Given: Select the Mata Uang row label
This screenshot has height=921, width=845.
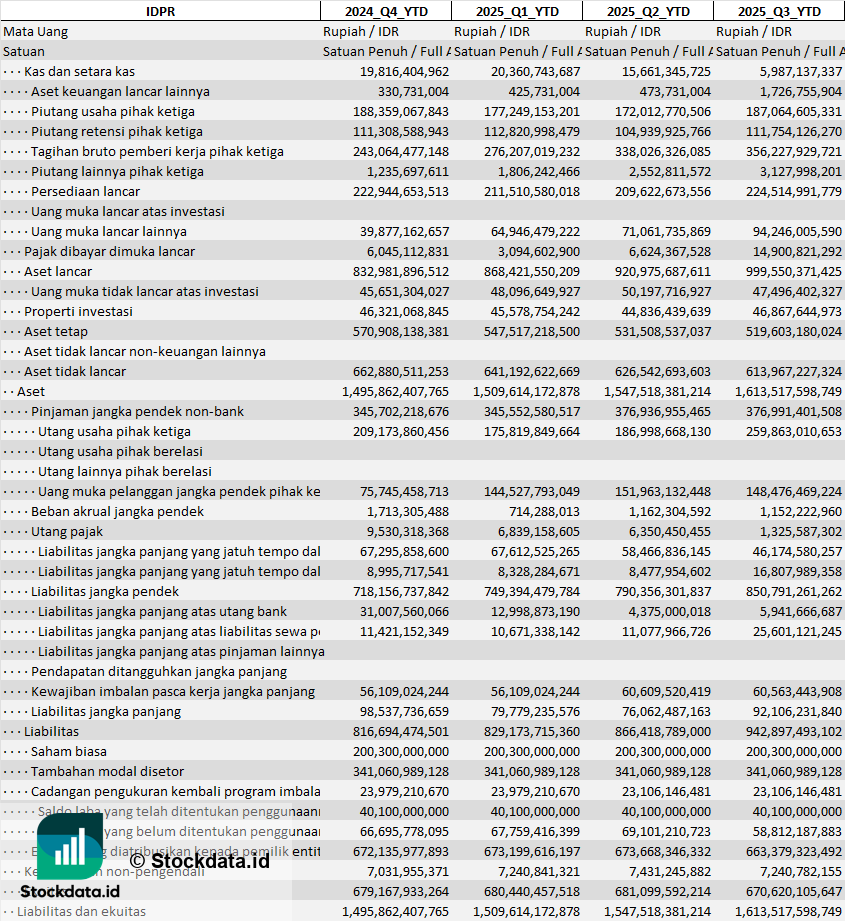Looking at the screenshot, I should pos(36,31).
